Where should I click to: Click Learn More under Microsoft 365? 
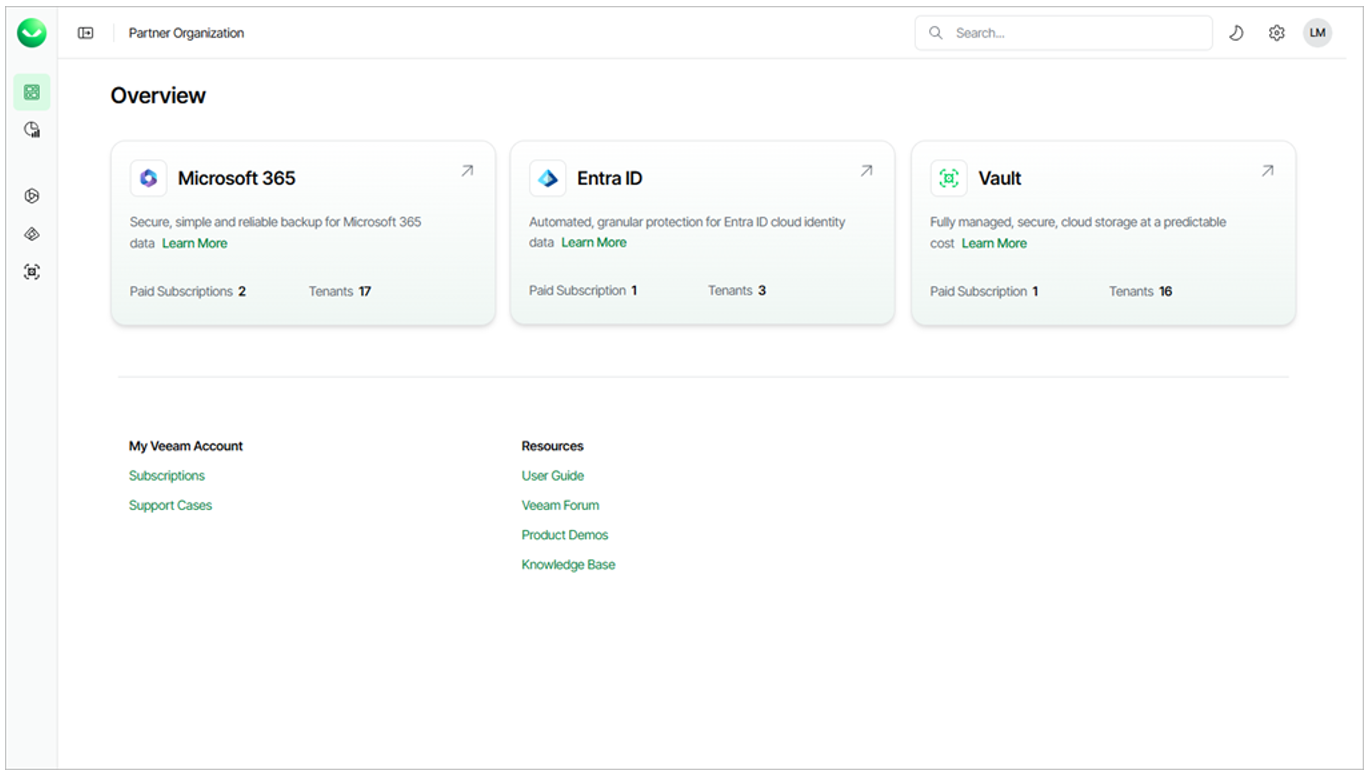pyautogui.click(x=194, y=243)
